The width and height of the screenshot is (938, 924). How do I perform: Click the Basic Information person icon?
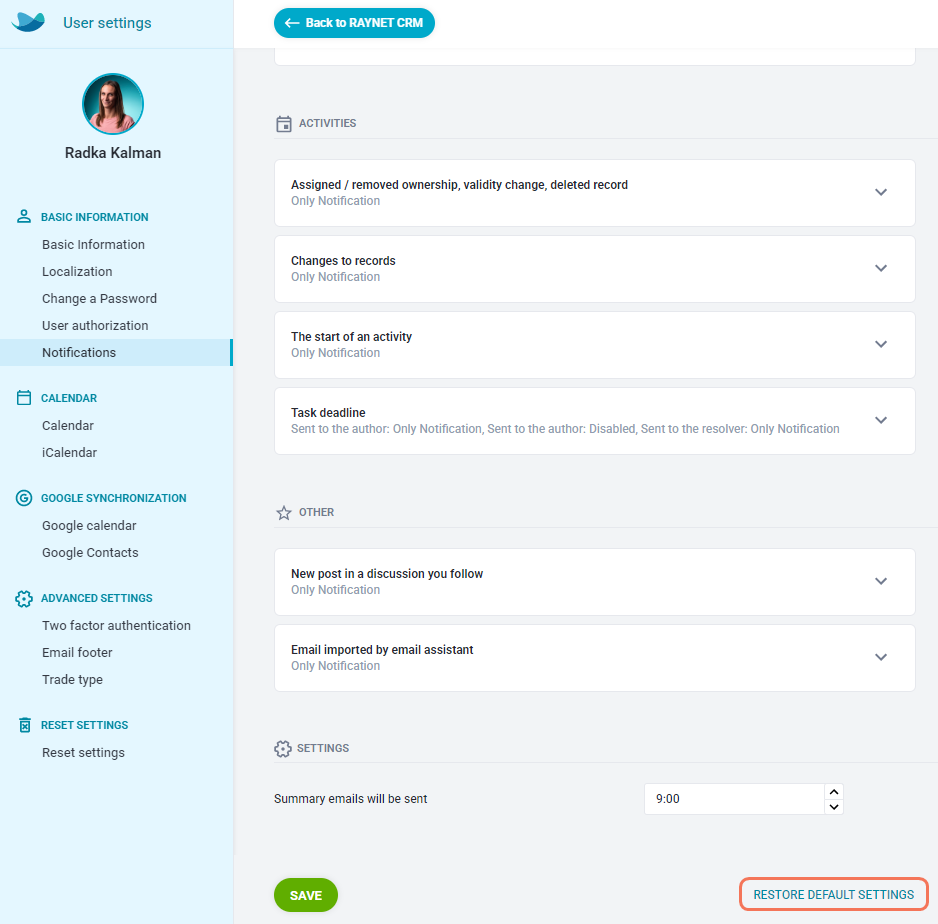[x=24, y=216]
